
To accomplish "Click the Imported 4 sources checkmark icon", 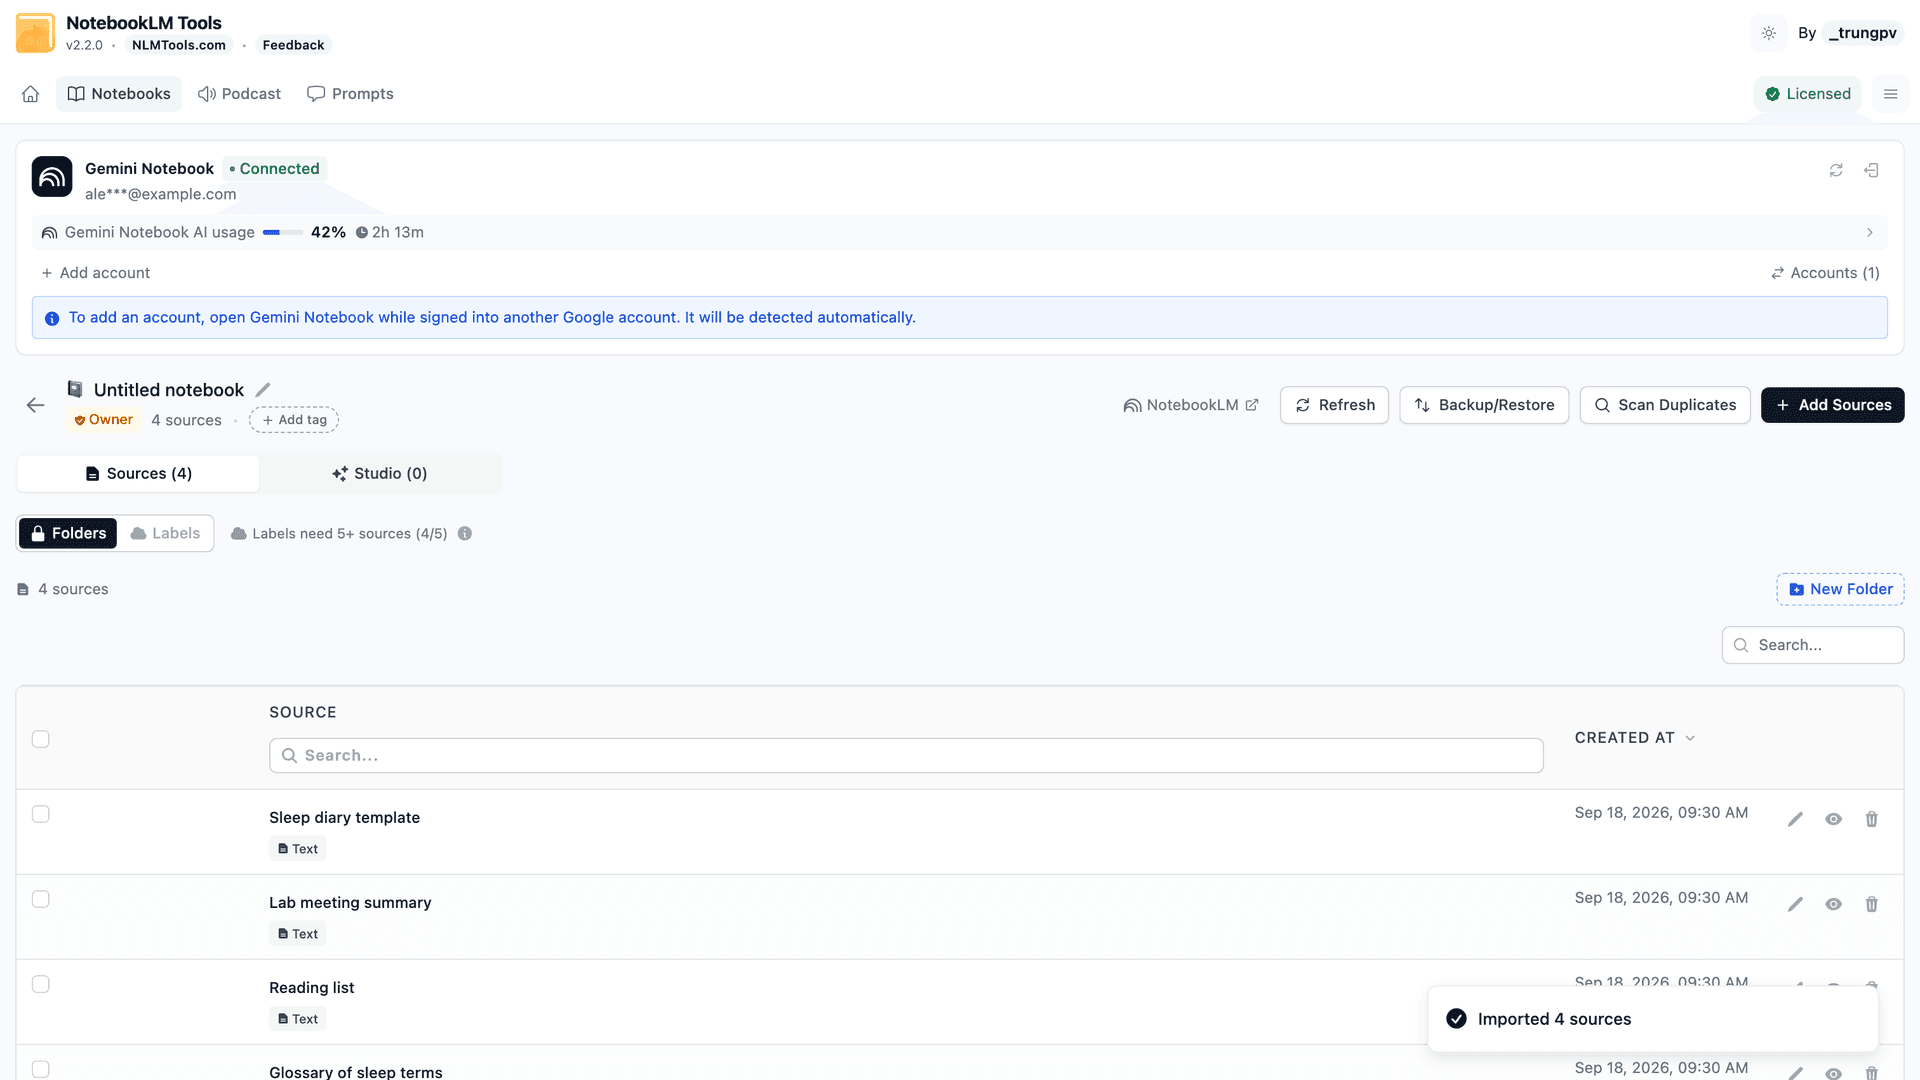I will coord(1457,1019).
